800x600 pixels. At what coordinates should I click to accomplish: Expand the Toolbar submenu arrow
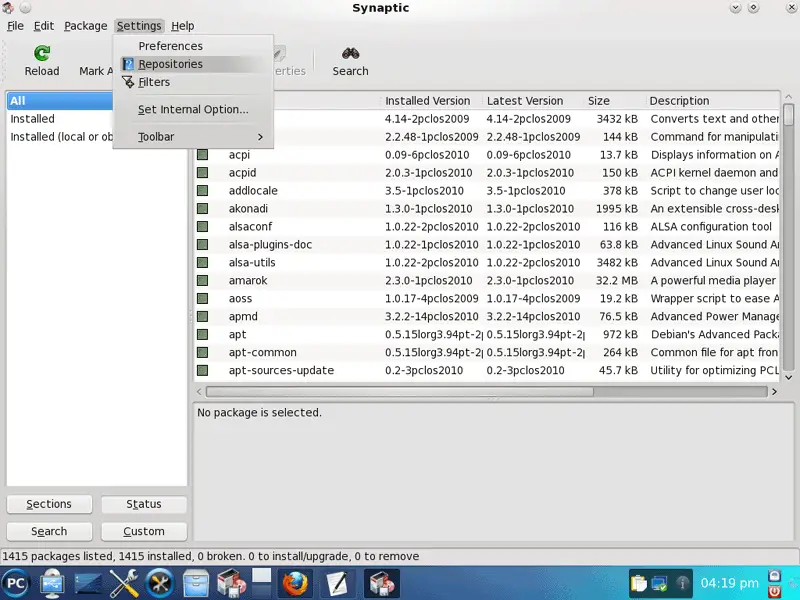coord(260,137)
